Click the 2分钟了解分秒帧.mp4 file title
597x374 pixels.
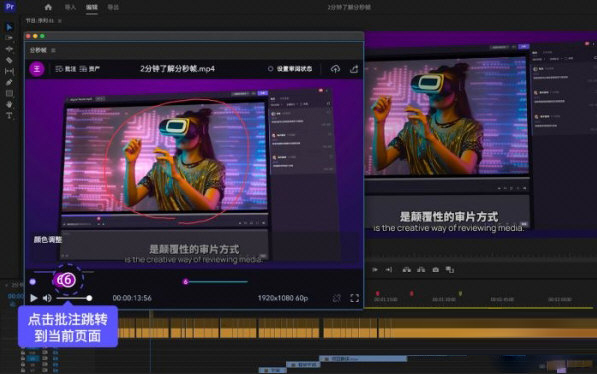[x=177, y=69]
